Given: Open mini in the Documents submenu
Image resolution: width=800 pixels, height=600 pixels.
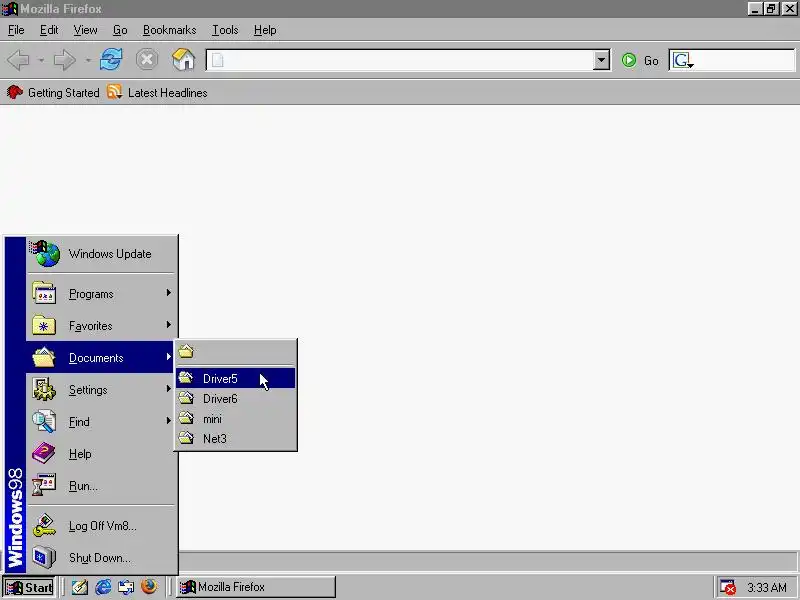Looking at the screenshot, I should click(x=235, y=419).
